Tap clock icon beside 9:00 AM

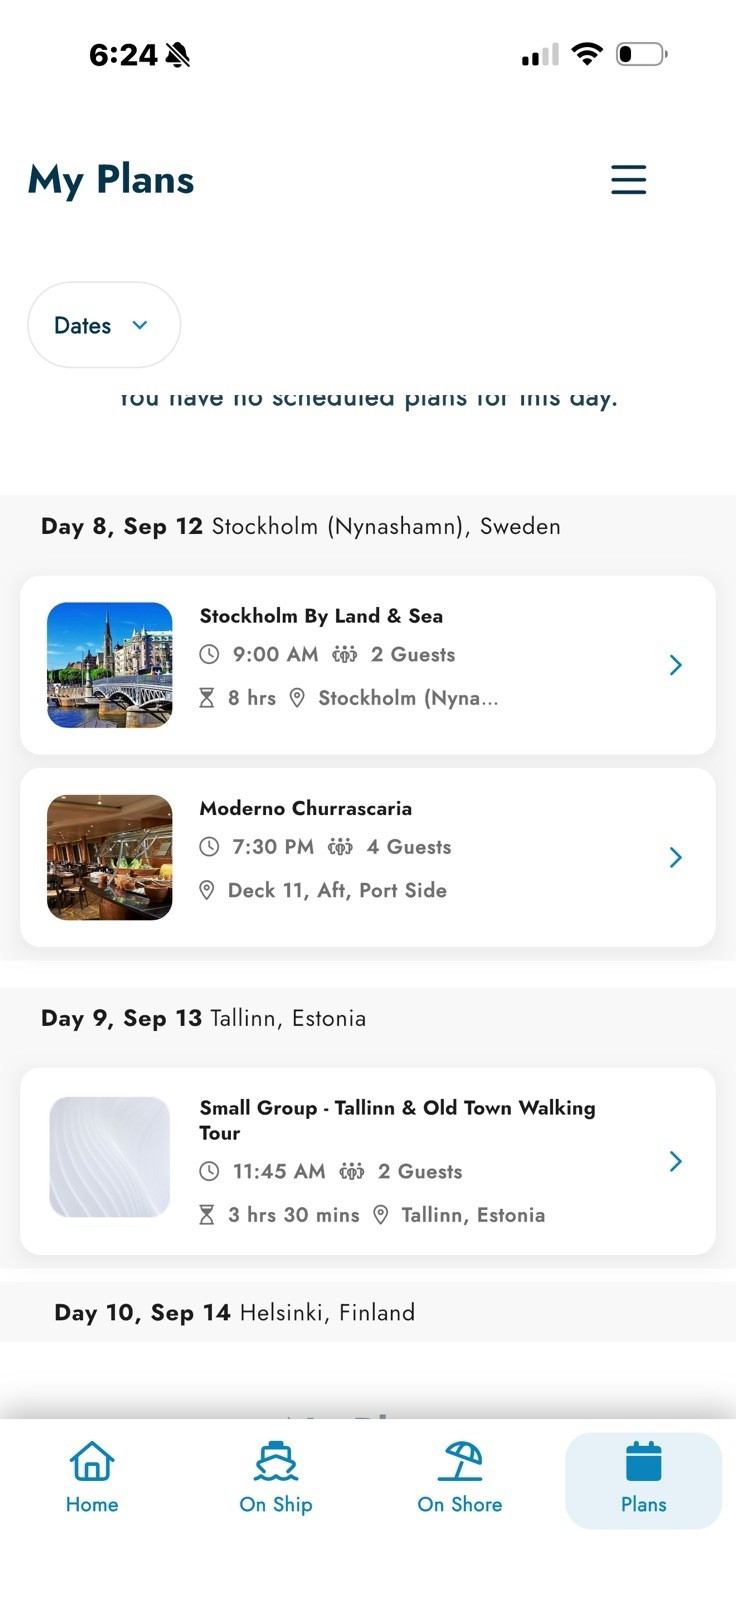[x=209, y=654]
